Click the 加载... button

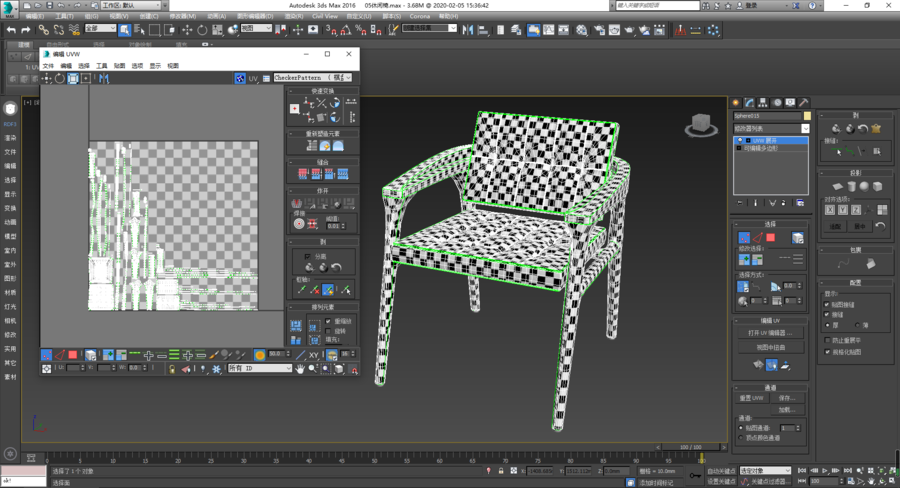[787, 410]
